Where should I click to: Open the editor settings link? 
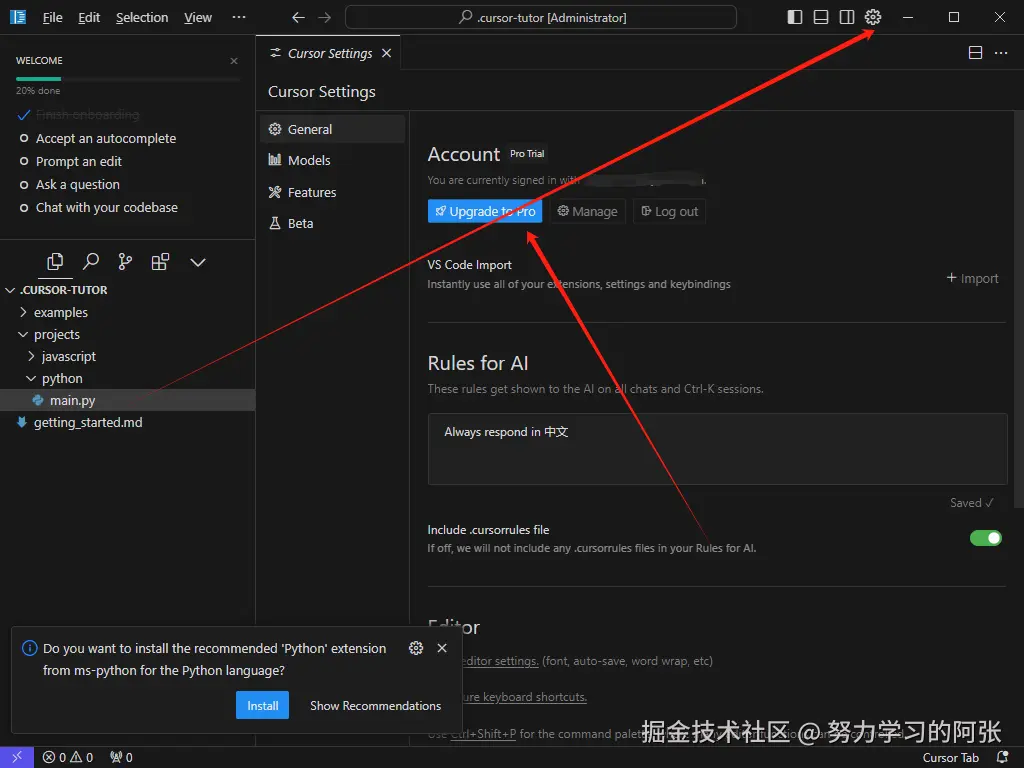[501, 661]
